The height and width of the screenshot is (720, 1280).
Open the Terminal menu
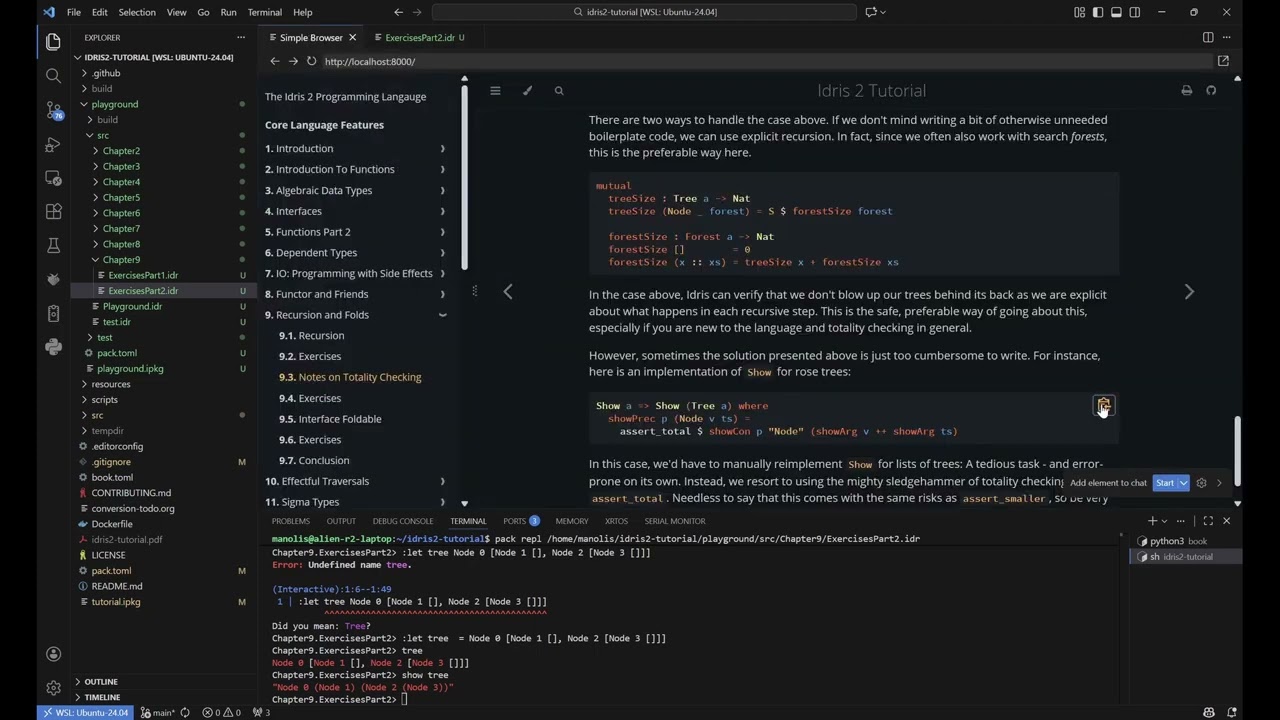pyautogui.click(x=264, y=12)
